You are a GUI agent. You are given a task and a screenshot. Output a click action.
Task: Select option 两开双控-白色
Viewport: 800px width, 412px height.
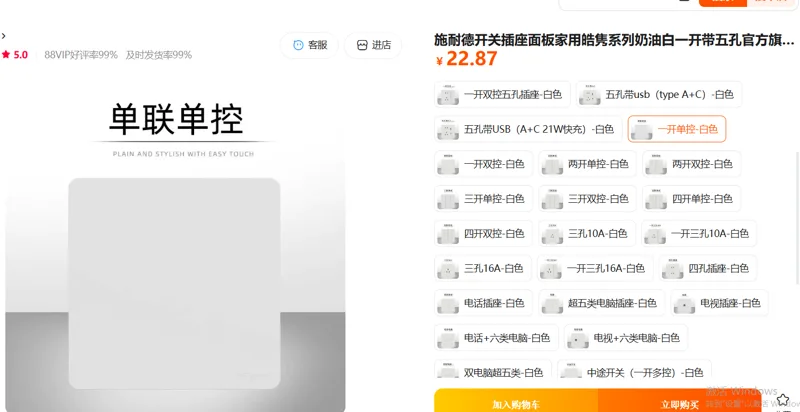click(691, 164)
